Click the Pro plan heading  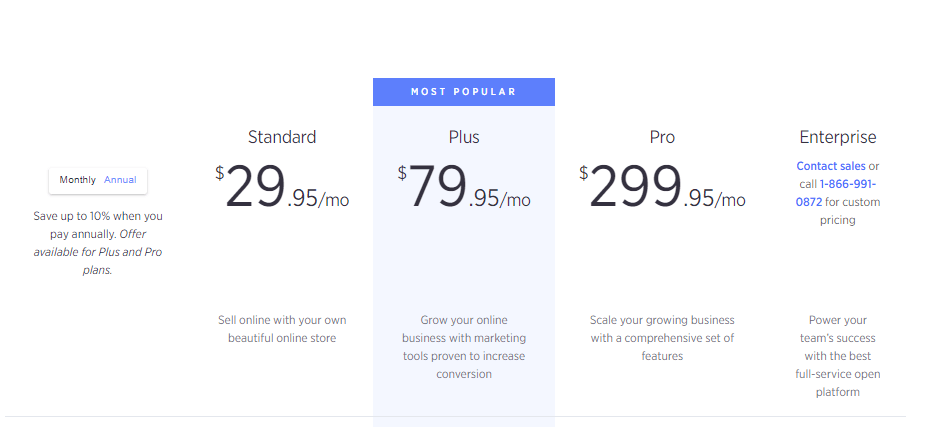pyautogui.click(x=662, y=137)
